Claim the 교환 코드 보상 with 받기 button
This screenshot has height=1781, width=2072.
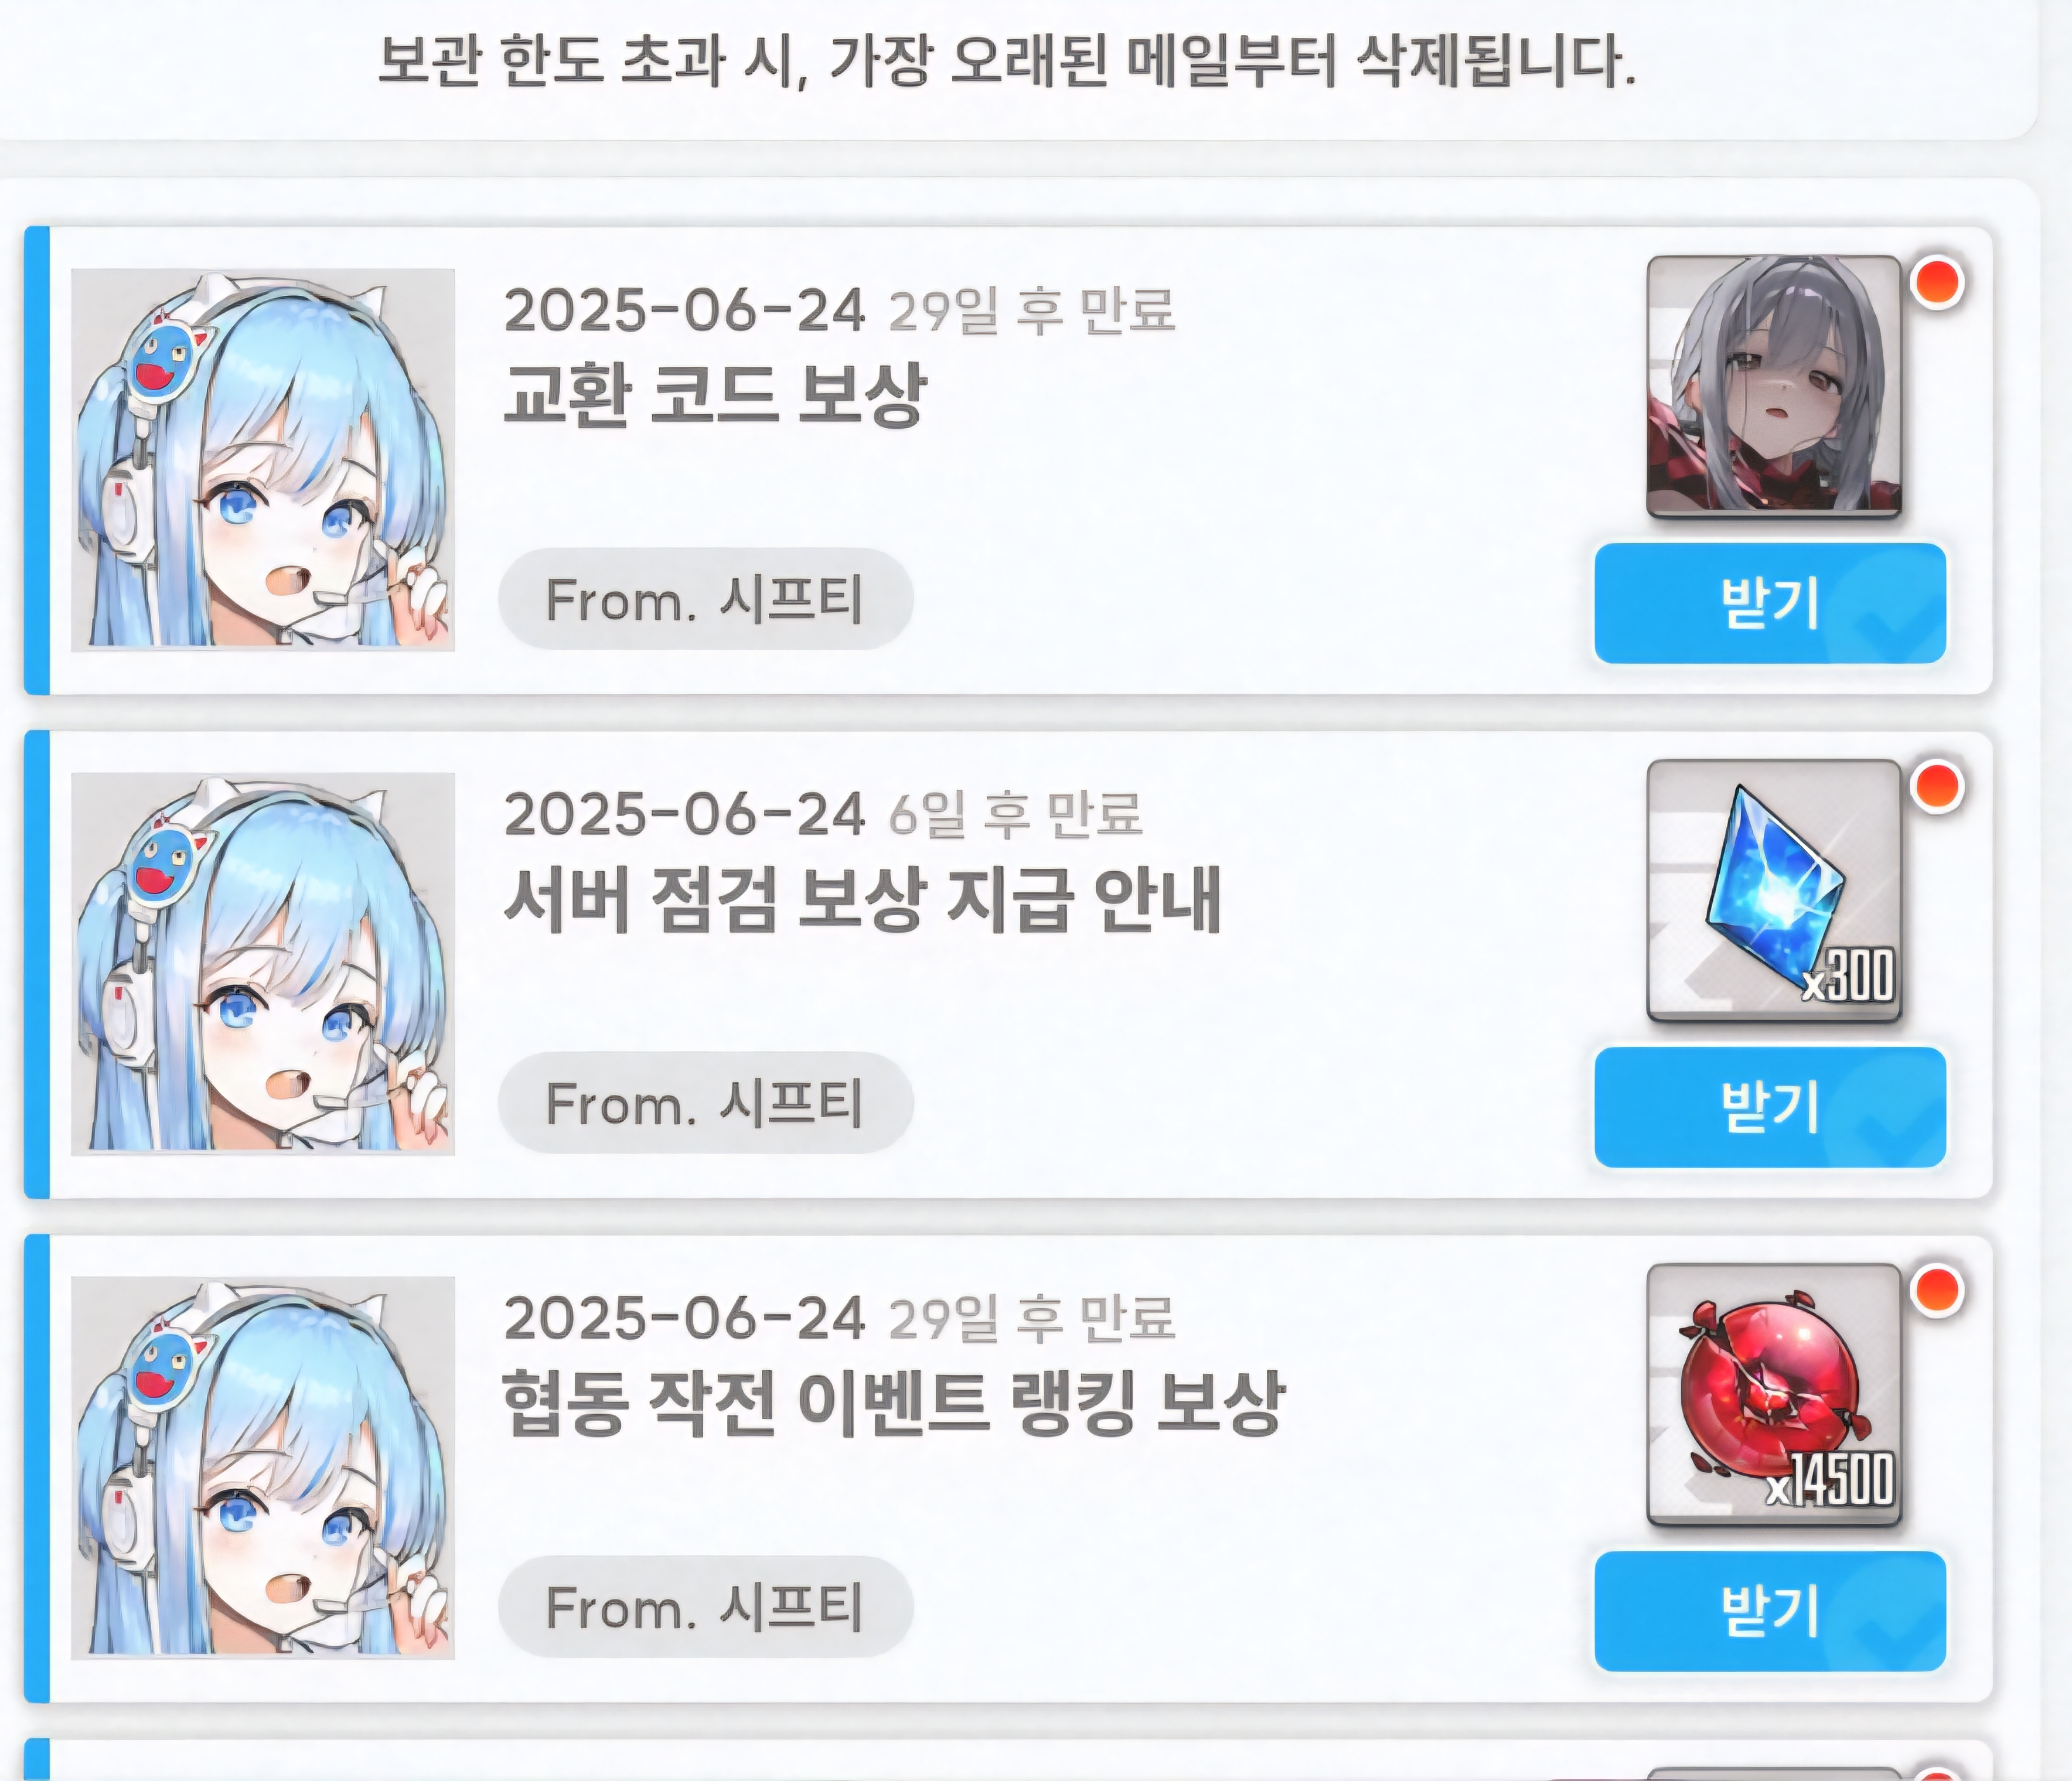point(1770,603)
